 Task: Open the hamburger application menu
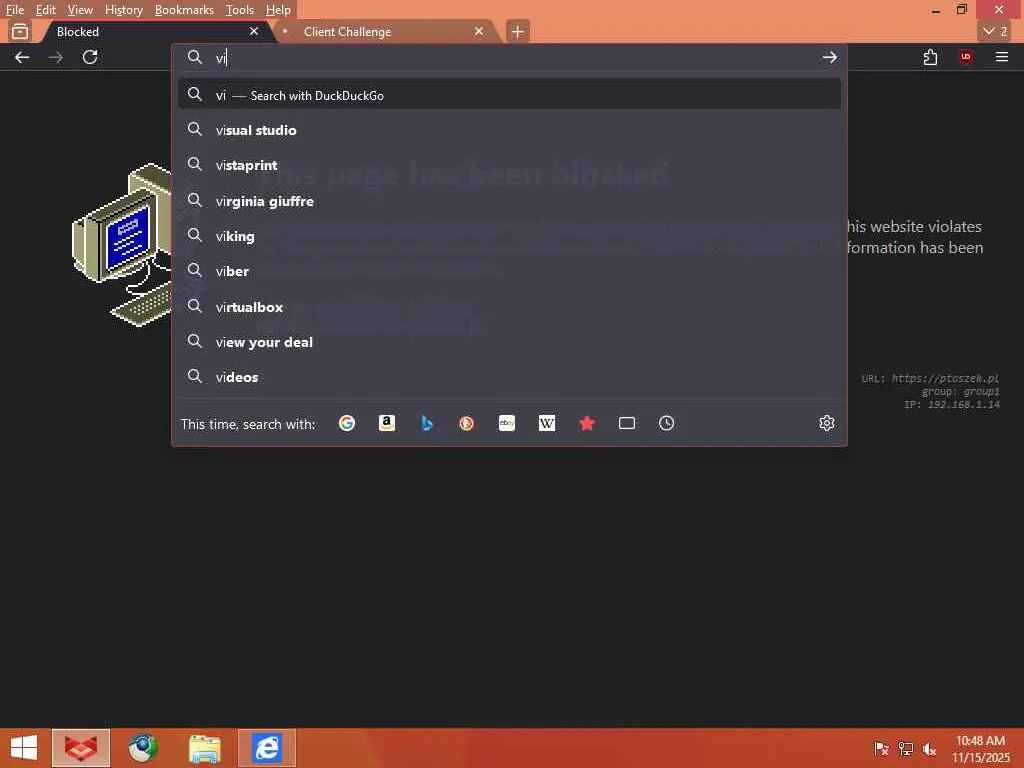pyautogui.click(x=1002, y=57)
